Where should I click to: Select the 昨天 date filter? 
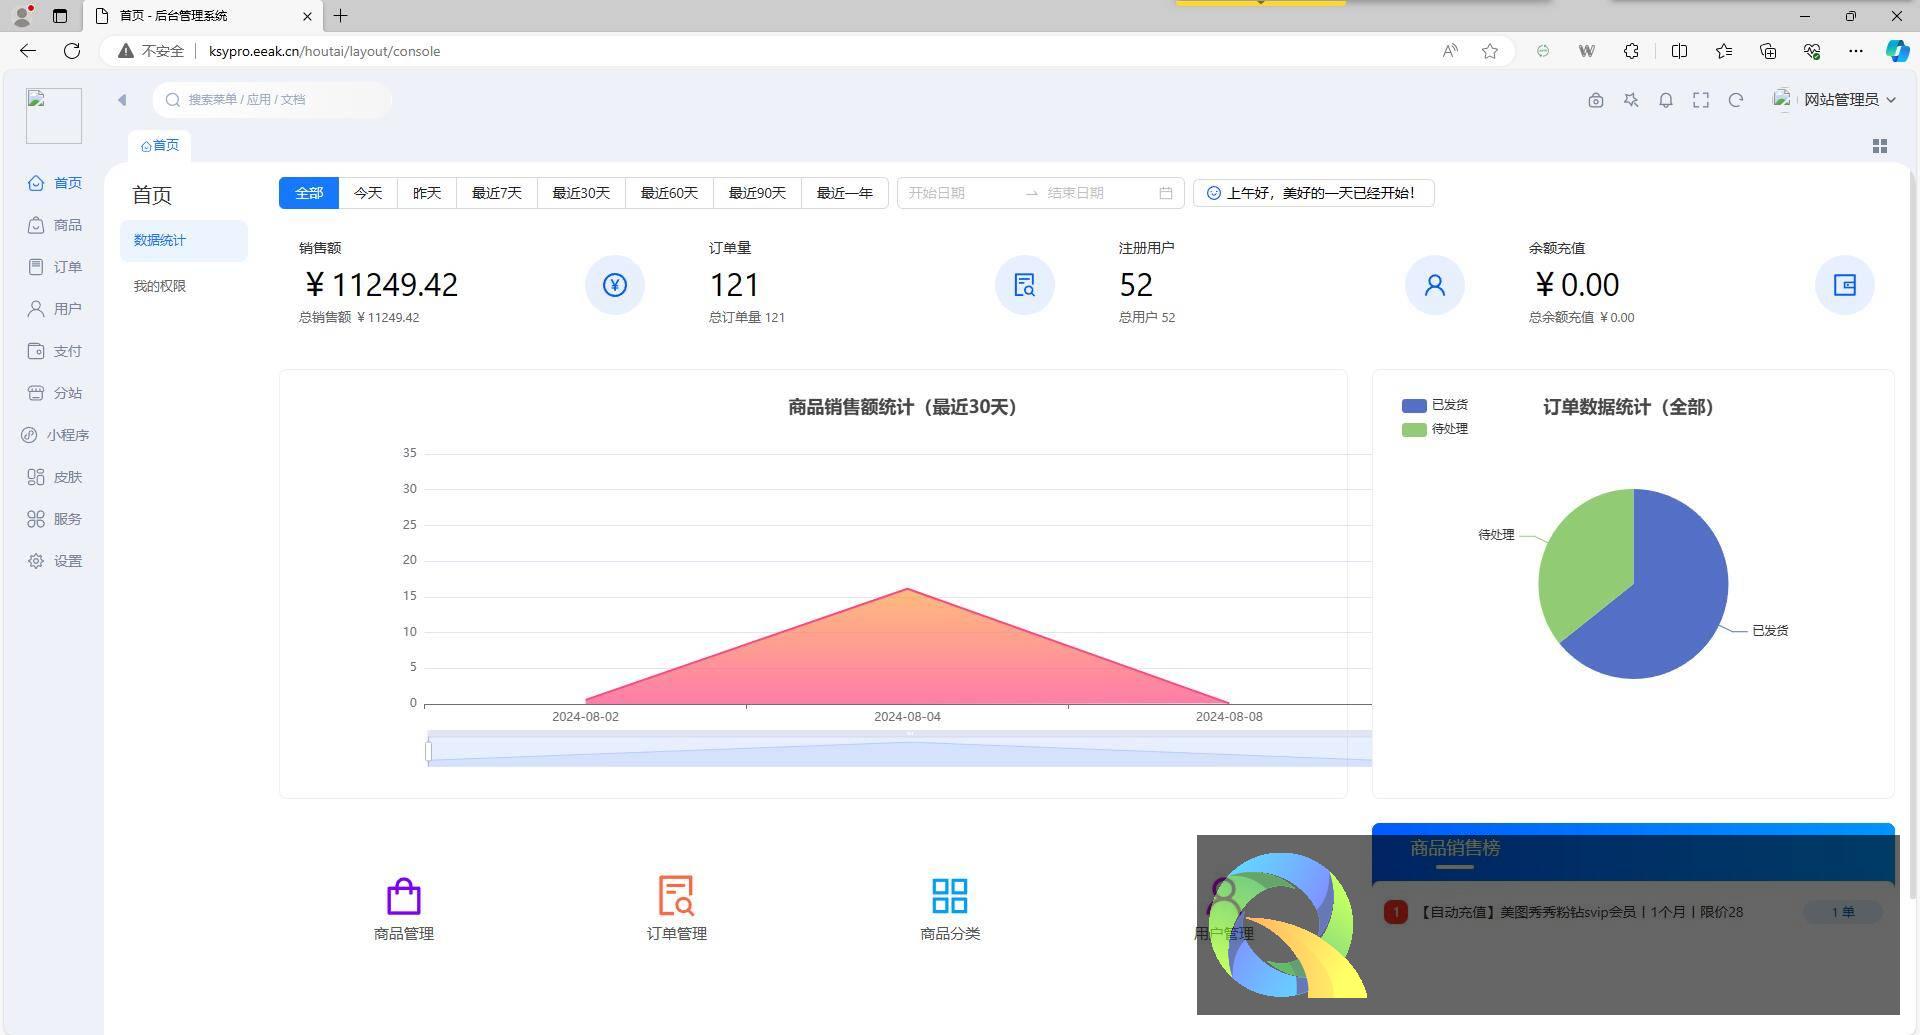[x=427, y=193]
